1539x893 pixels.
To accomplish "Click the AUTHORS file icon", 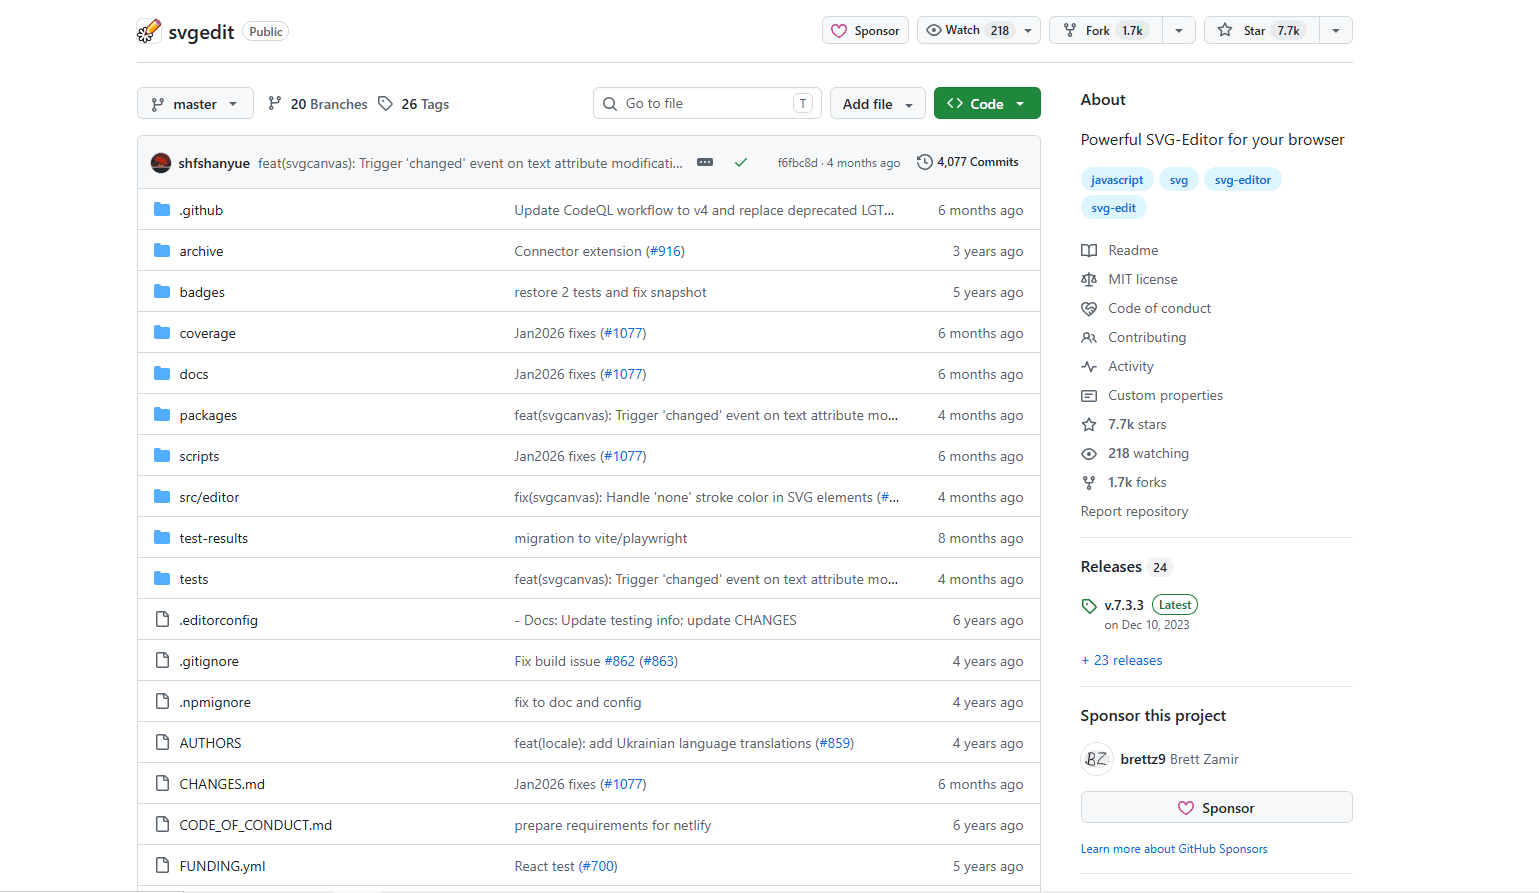I will pyautogui.click(x=162, y=743).
